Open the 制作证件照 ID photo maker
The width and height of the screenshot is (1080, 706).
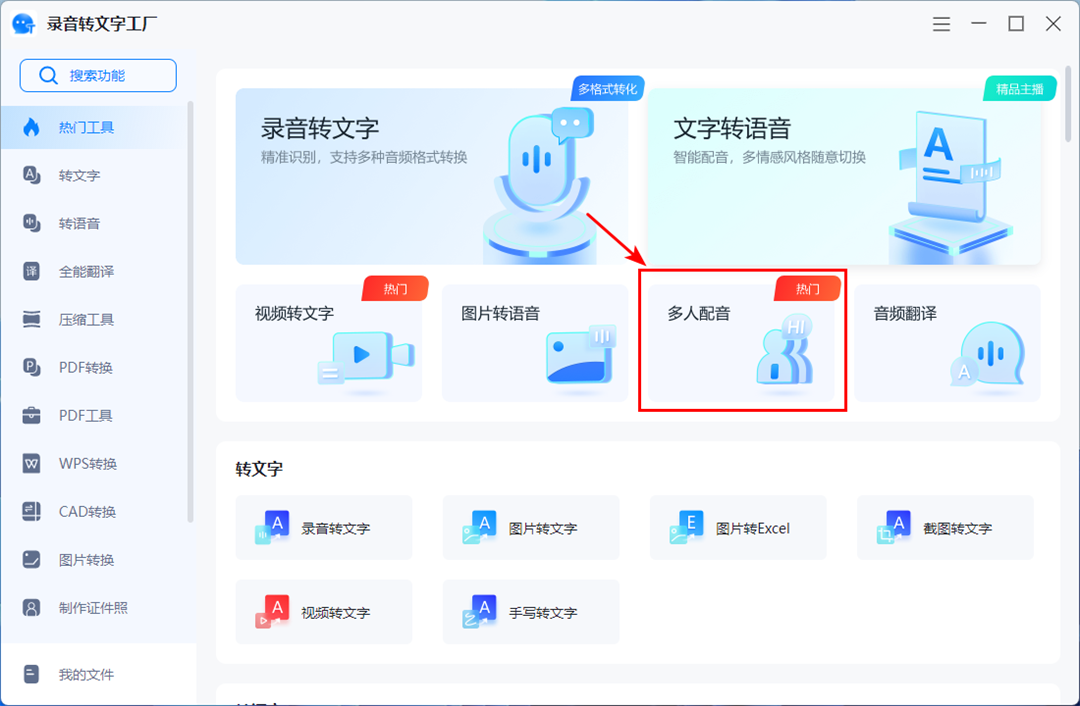point(65,607)
